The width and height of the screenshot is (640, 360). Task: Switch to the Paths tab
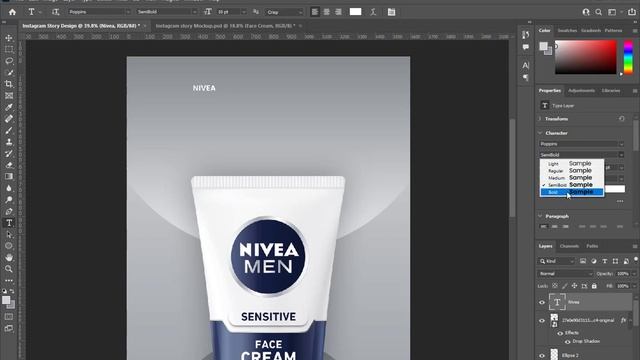tap(592, 246)
